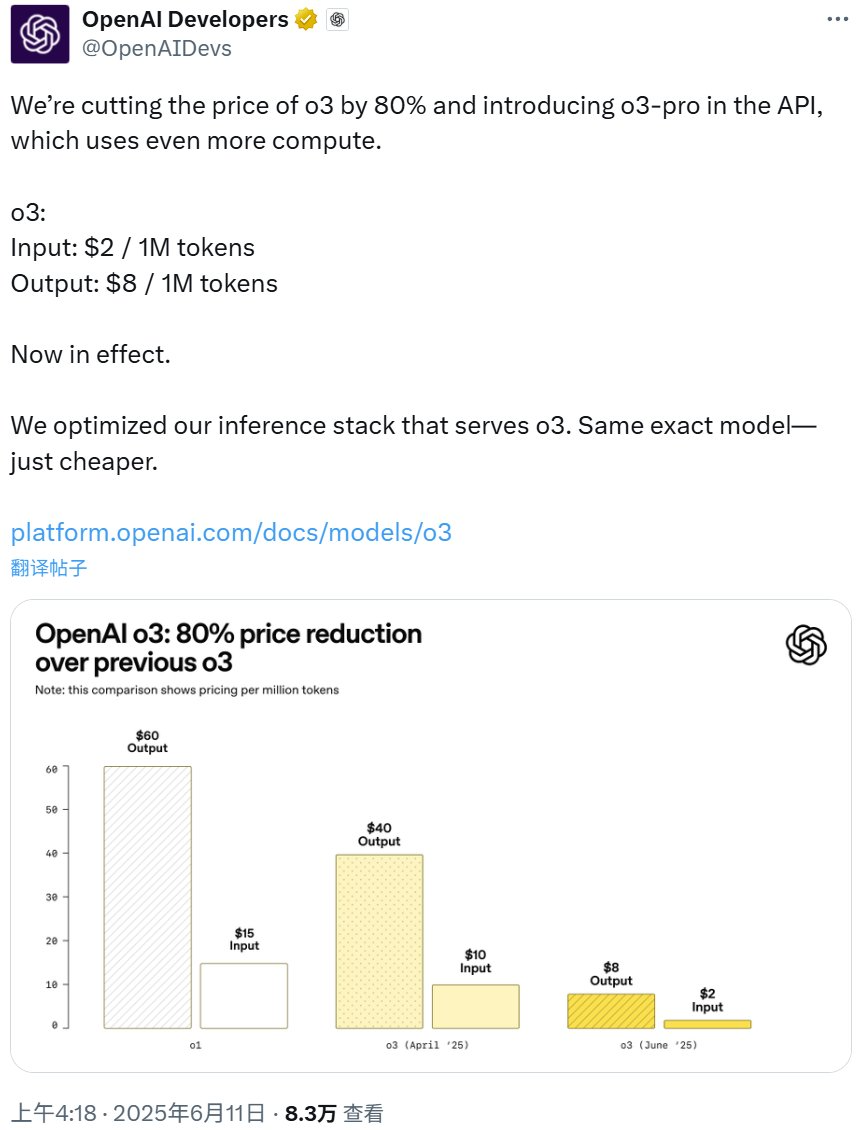Click the small yellow $2 Input bar

pyautogui.click(x=707, y=1024)
